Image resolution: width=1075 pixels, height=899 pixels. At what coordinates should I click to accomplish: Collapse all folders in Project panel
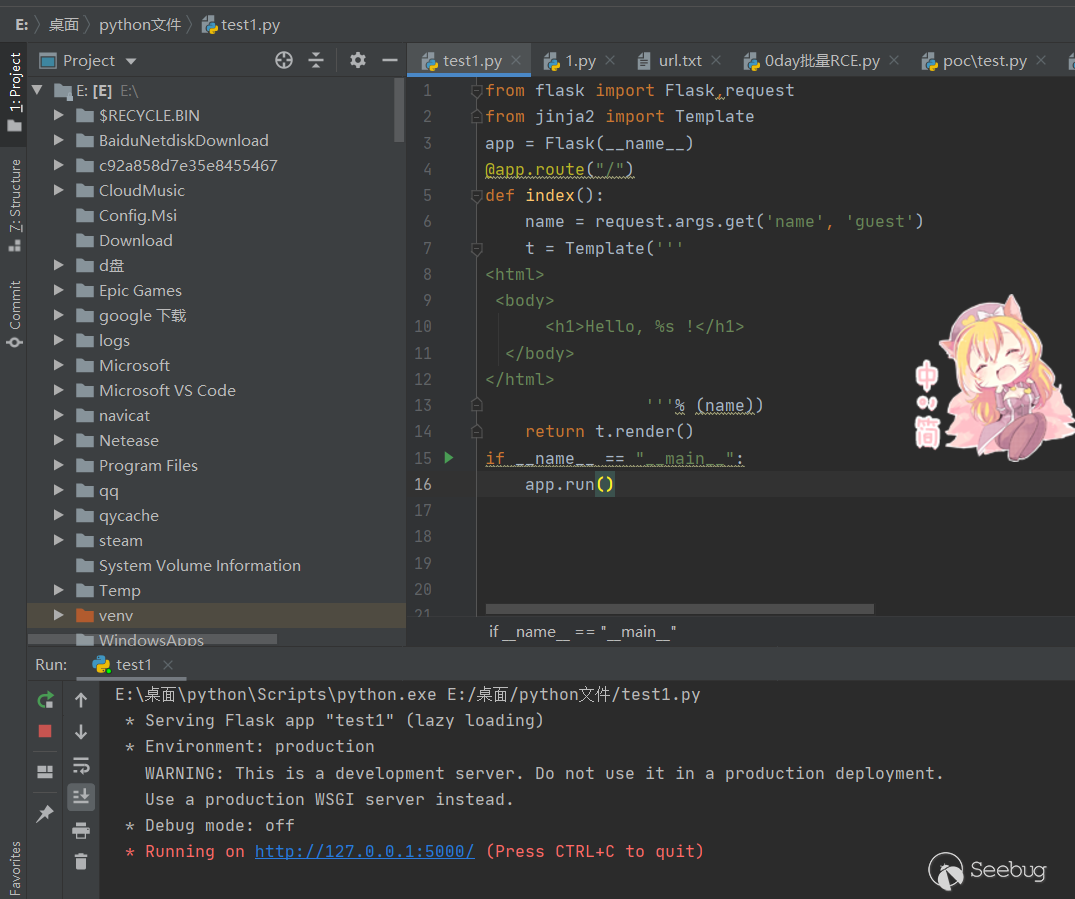pyautogui.click(x=316, y=61)
